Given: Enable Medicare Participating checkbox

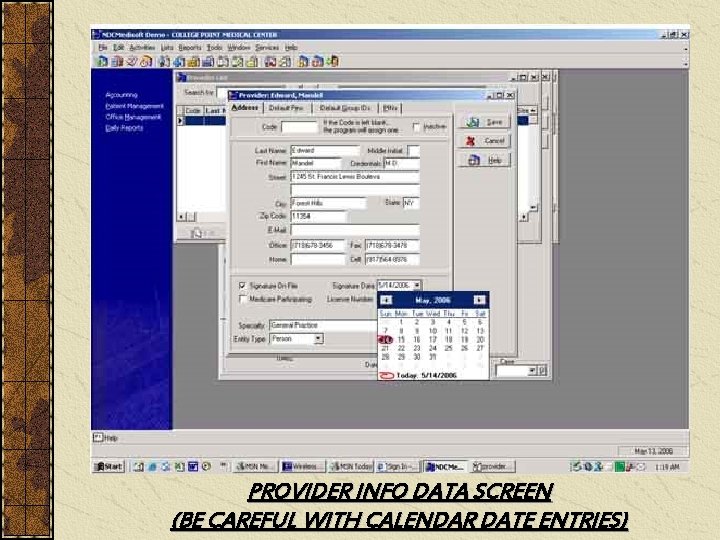Looking at the screenshot, I should [242, 299].
